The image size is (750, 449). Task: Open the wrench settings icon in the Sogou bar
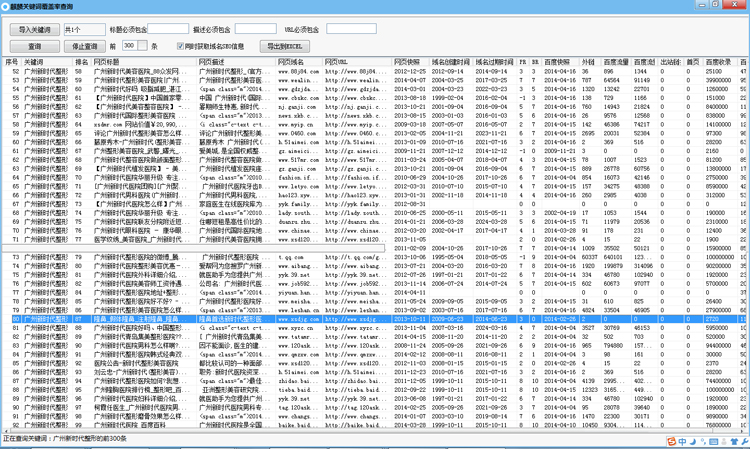point(744,441)
